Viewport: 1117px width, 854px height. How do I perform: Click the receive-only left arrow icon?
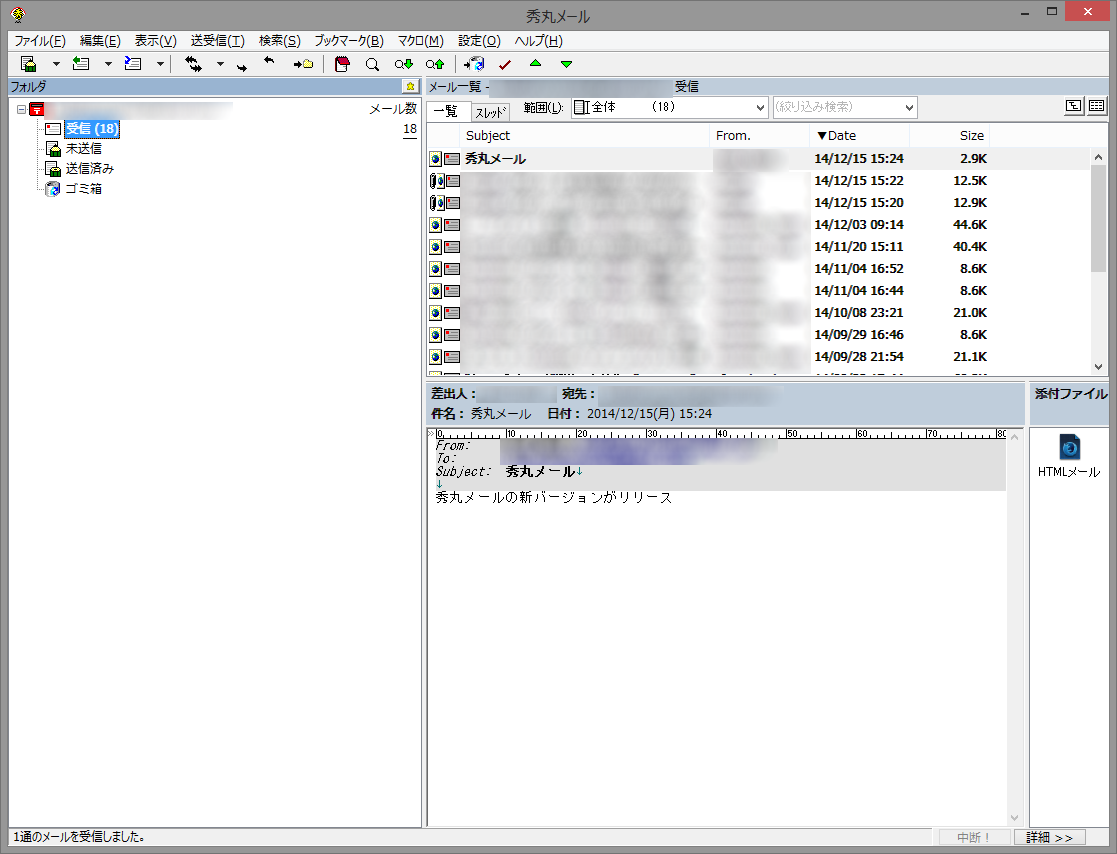[x=269, y=61]
